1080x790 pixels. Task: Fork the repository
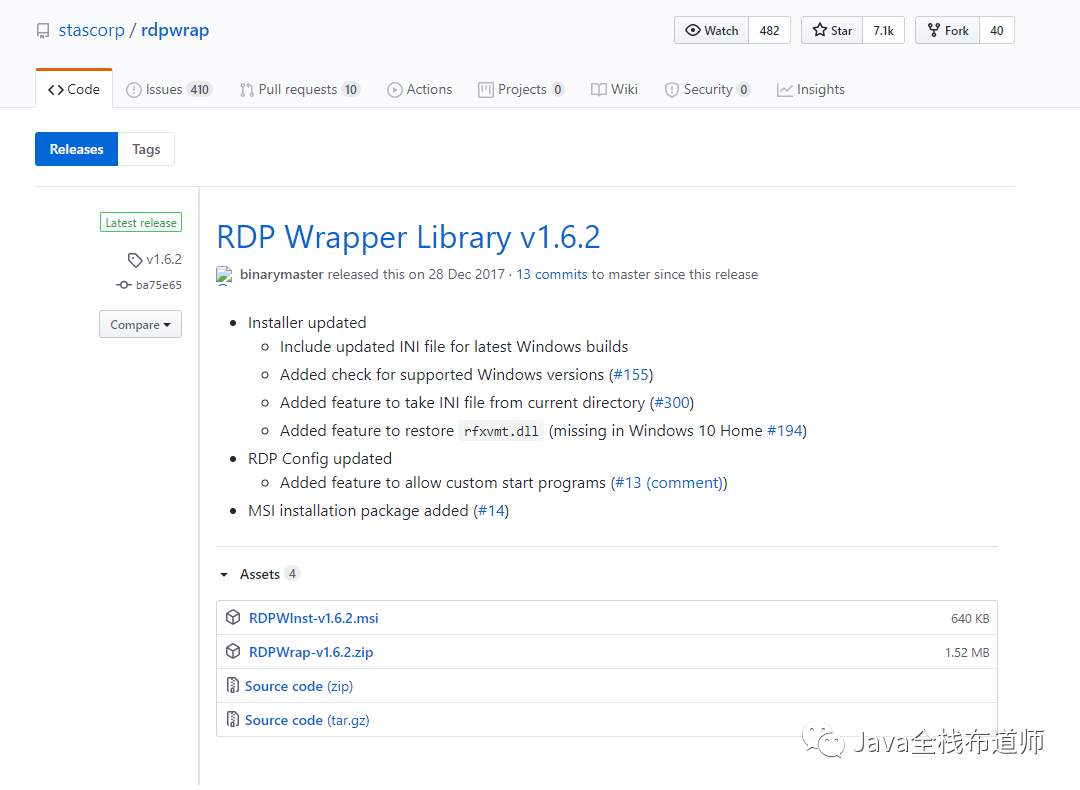(x=948, y=30)
